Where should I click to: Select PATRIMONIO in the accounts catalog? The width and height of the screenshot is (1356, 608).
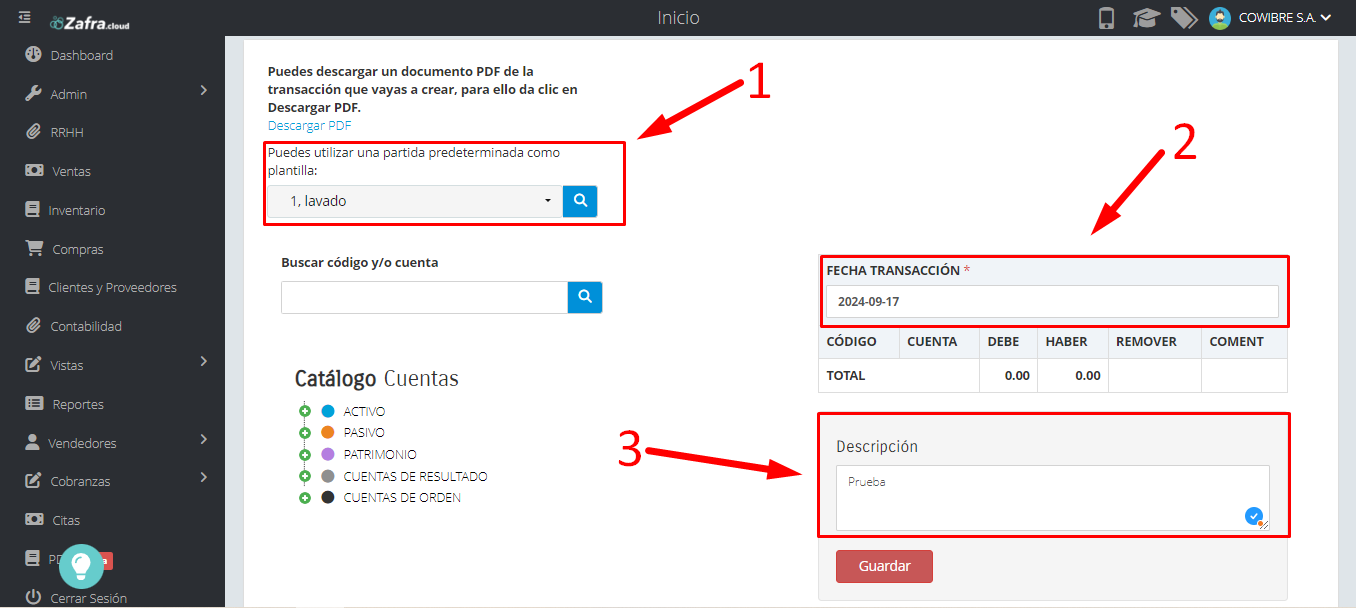point(380,454)
